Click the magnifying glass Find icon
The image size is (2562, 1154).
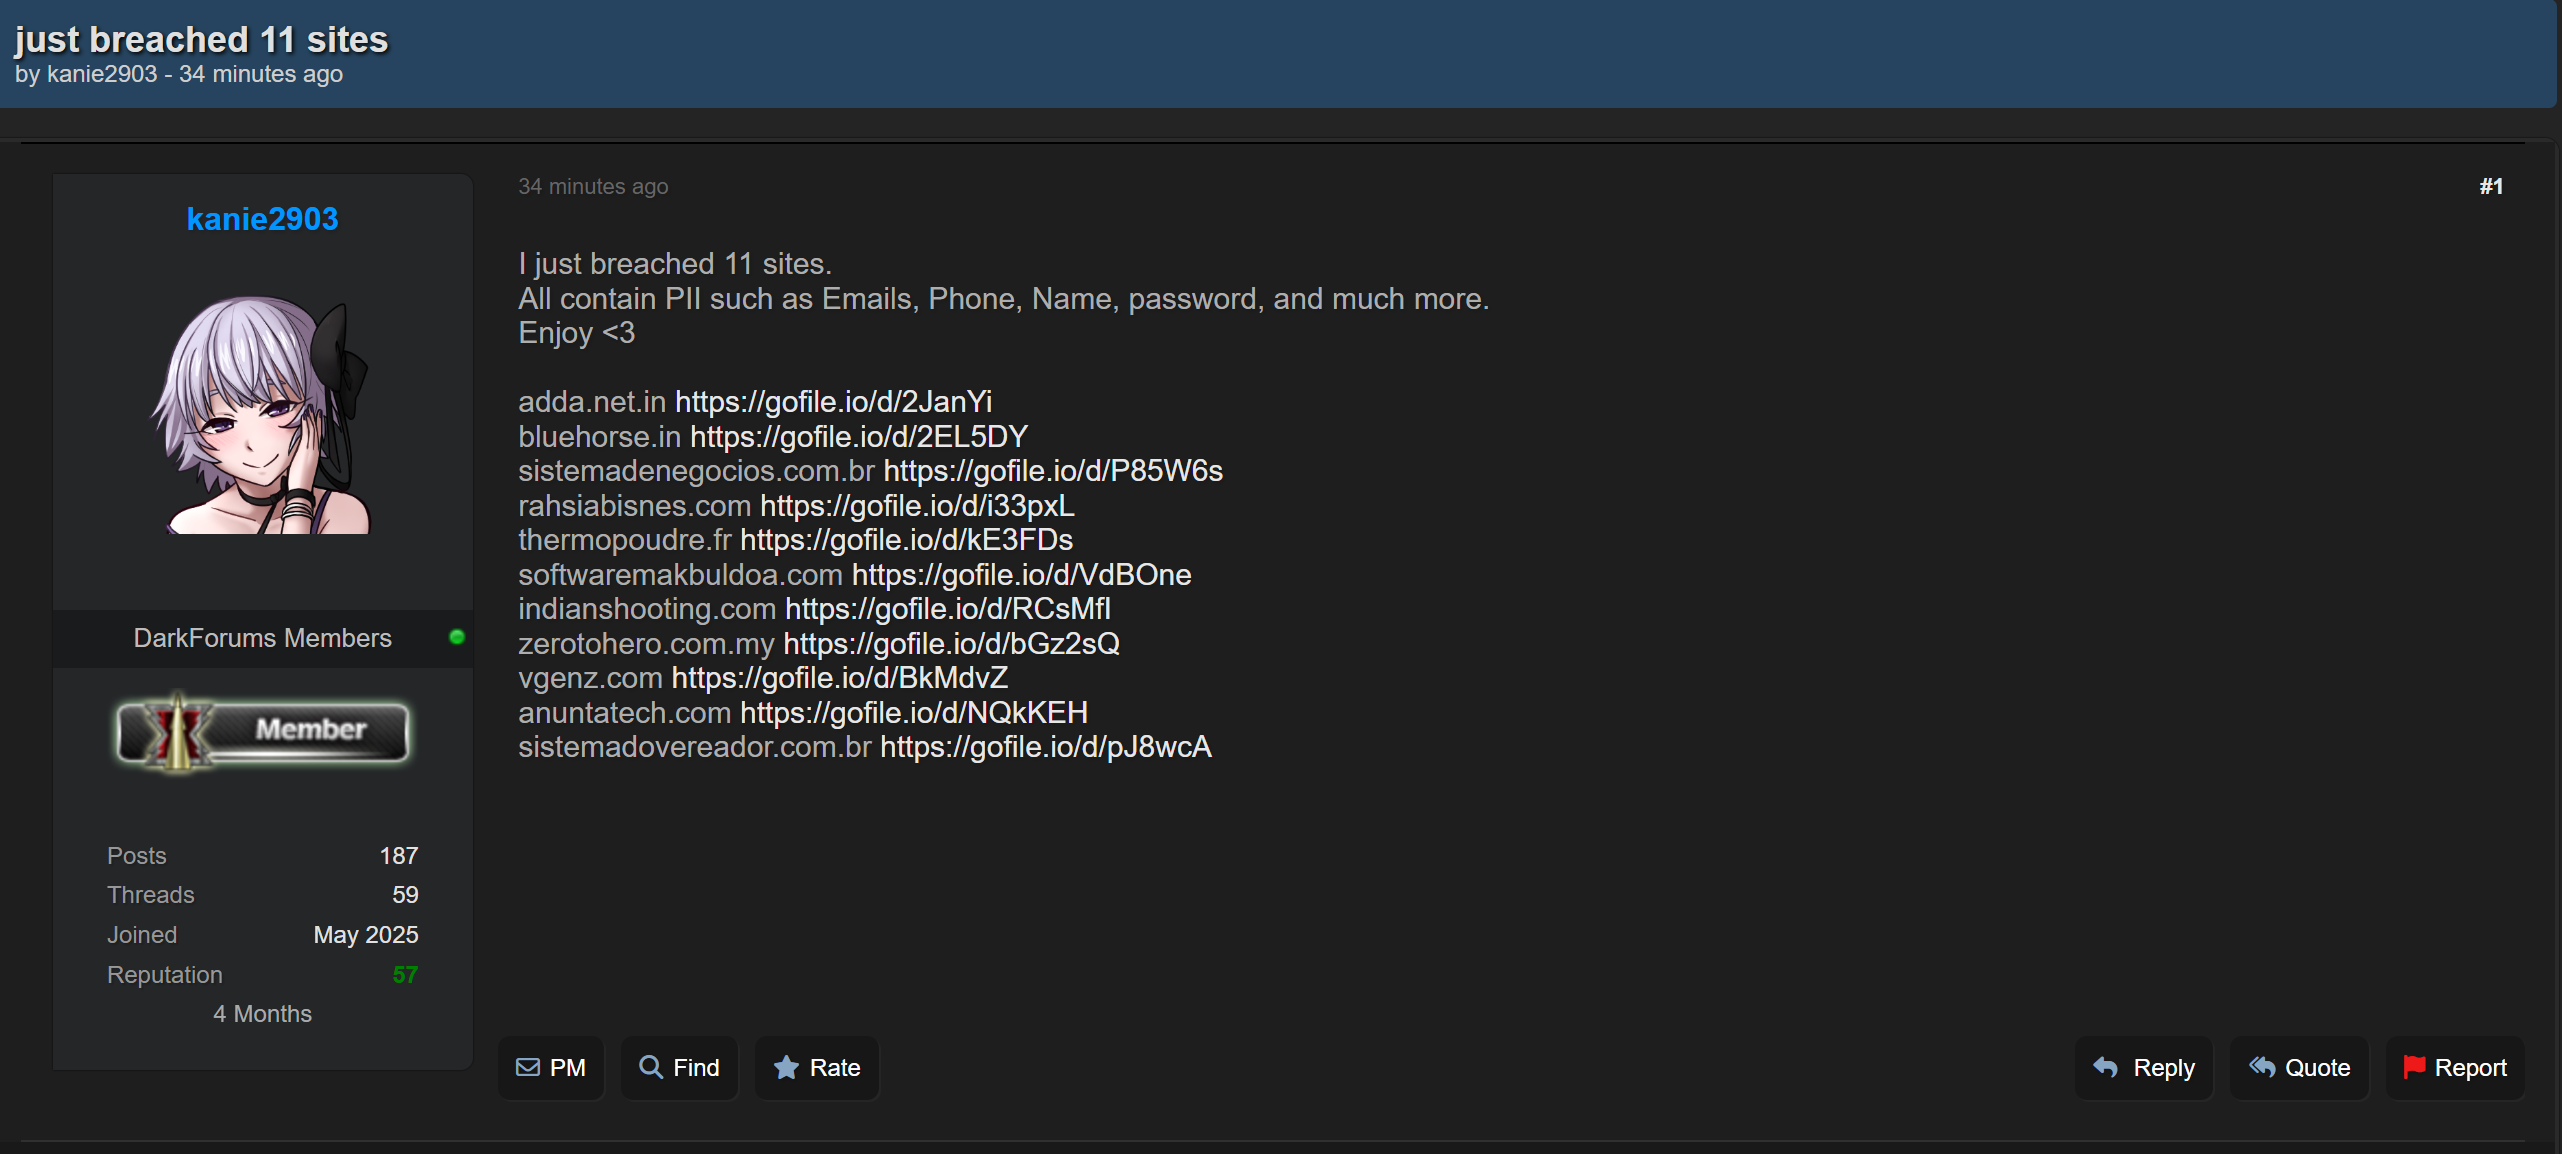click(651, 1067)
